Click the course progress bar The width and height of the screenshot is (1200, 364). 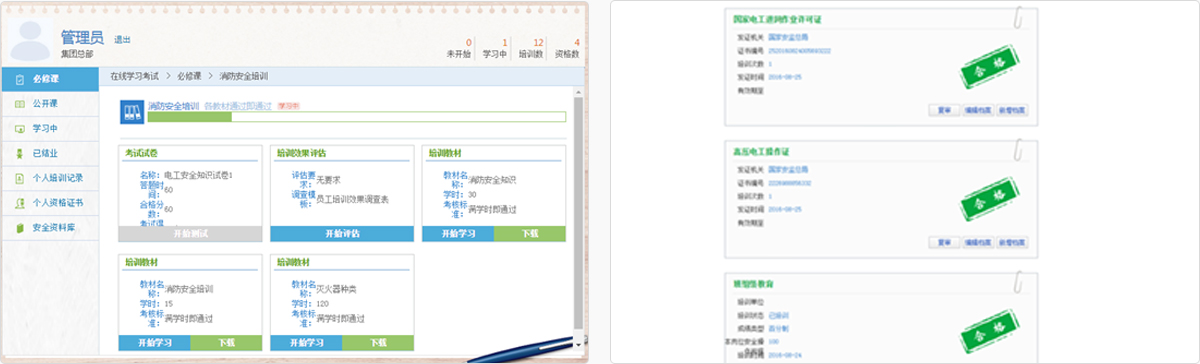pyautogui.click(x=356, y=117)
